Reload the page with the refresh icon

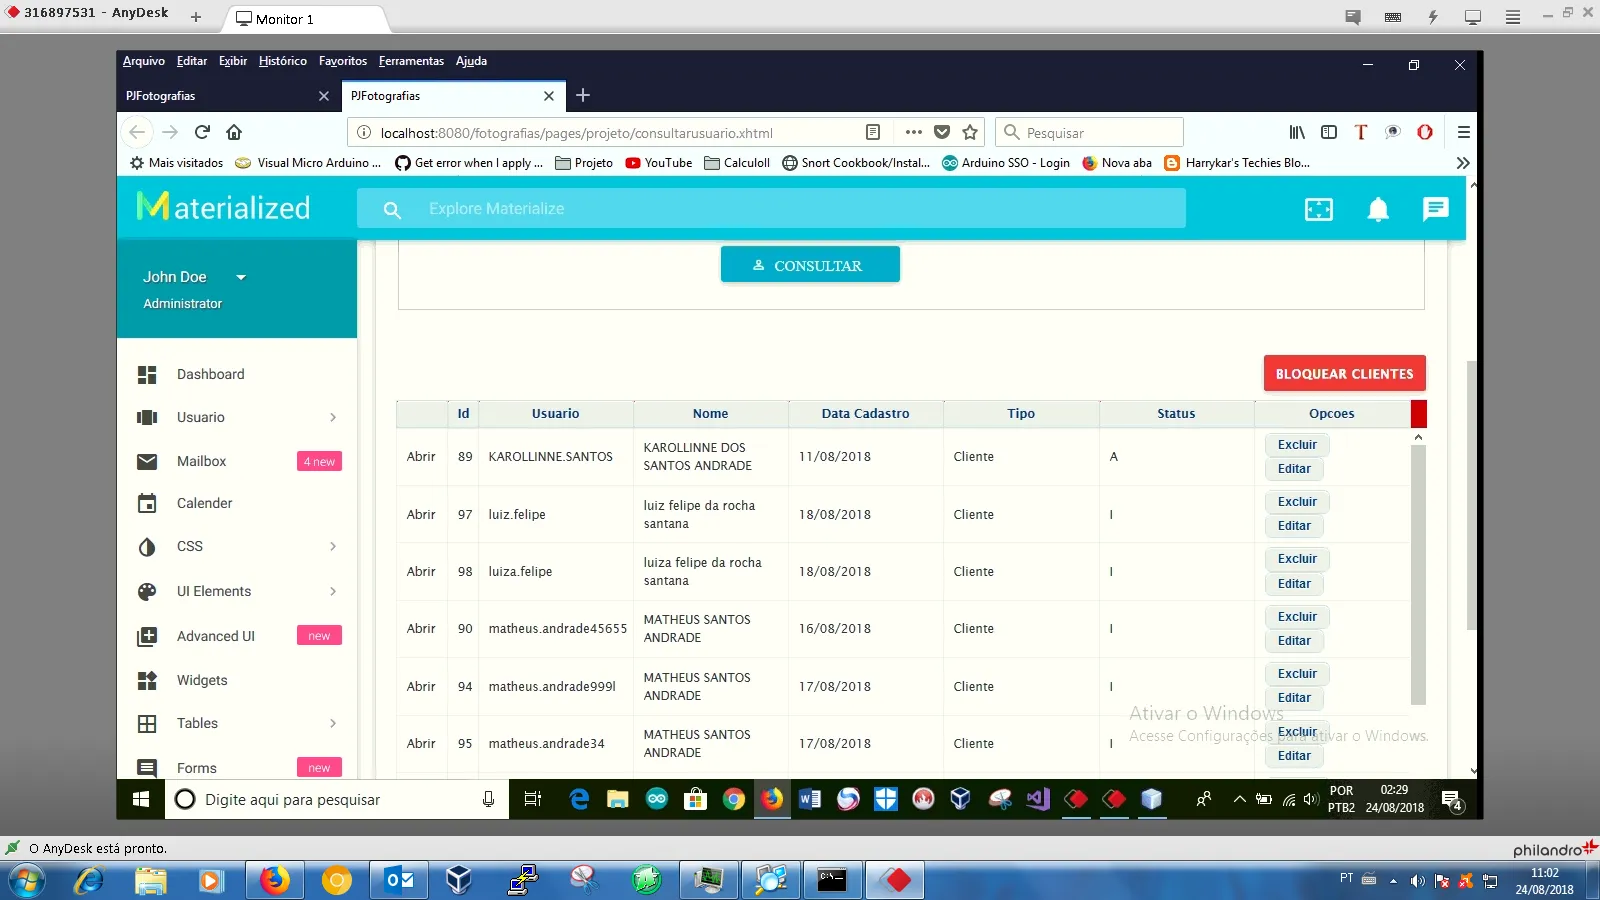point(202,132)
